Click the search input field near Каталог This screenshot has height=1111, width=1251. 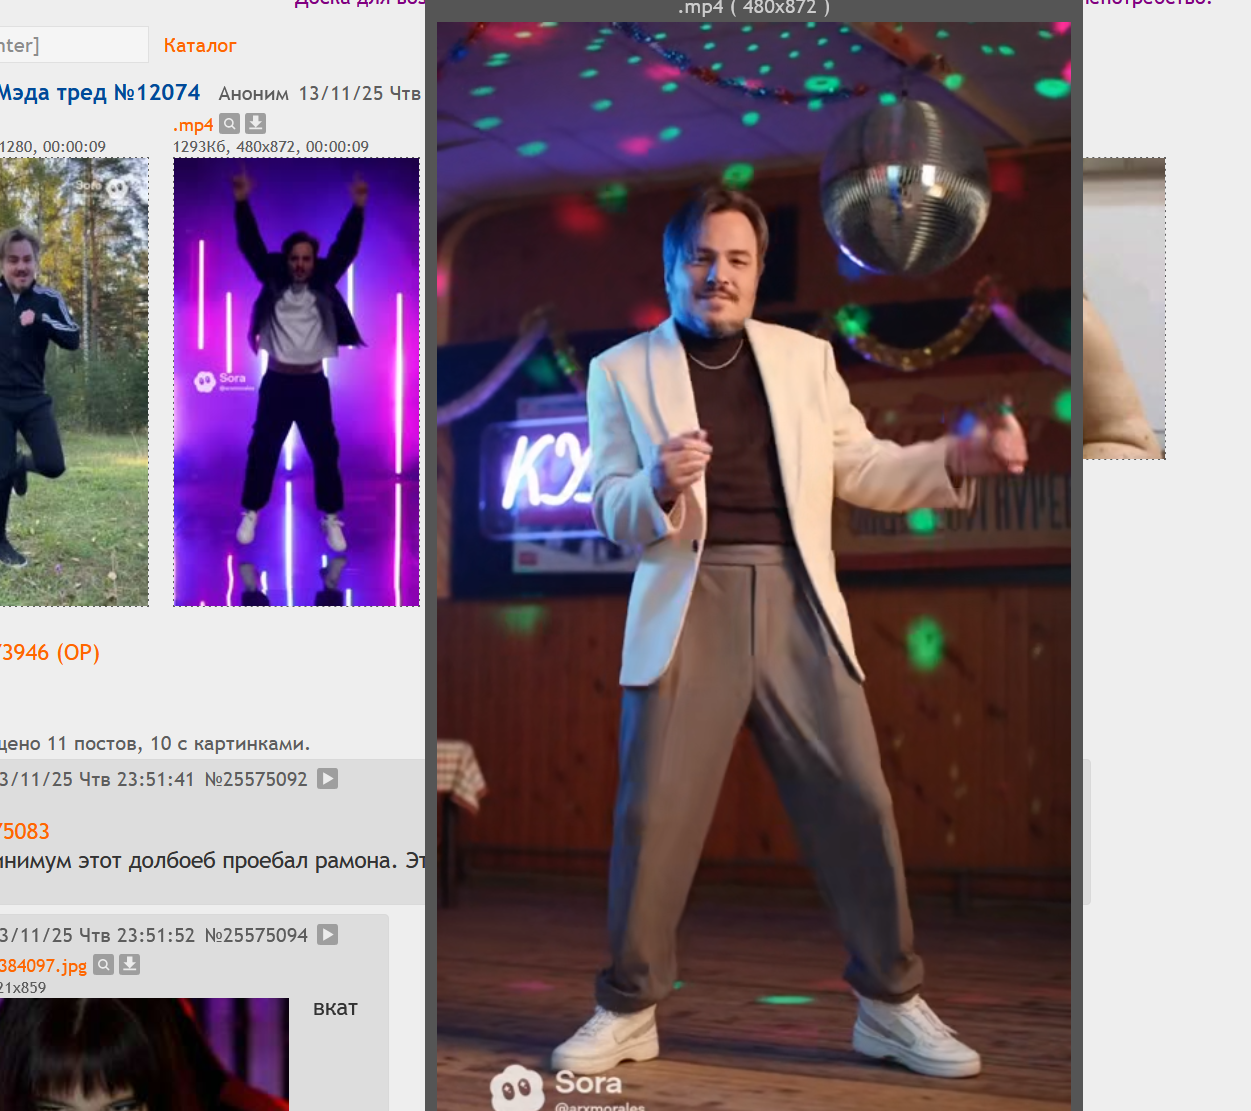74,45
